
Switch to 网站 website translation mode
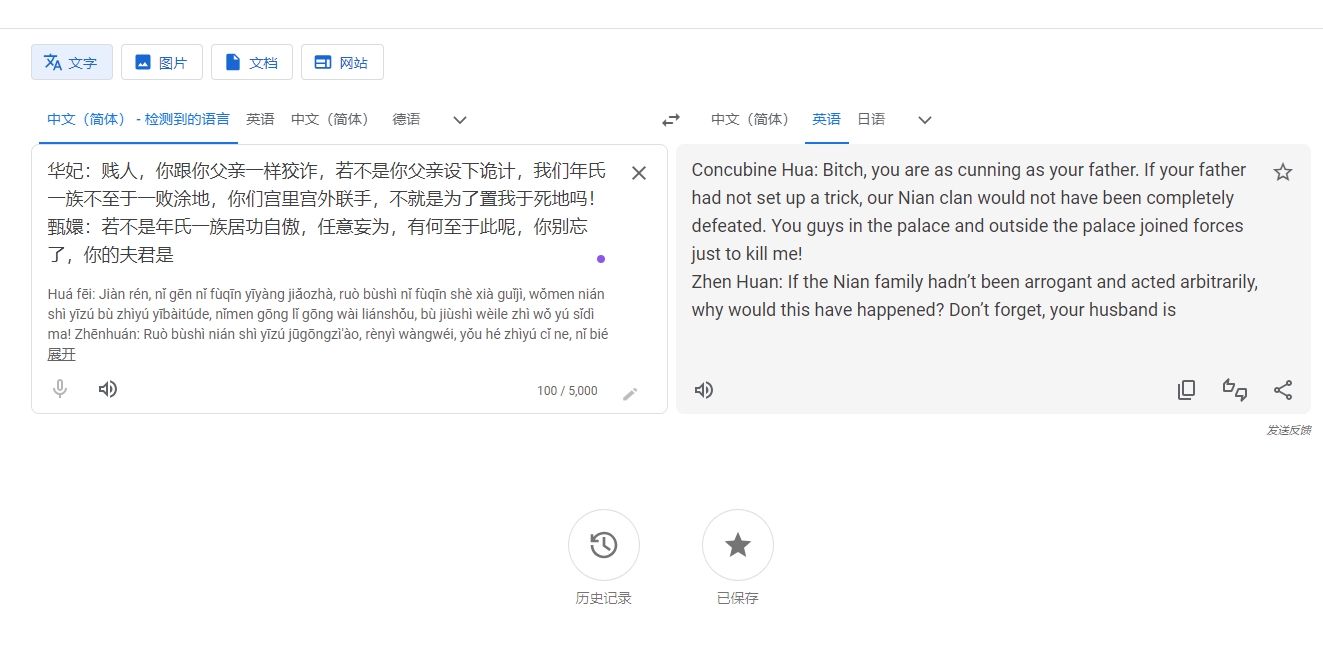point(343,61)
